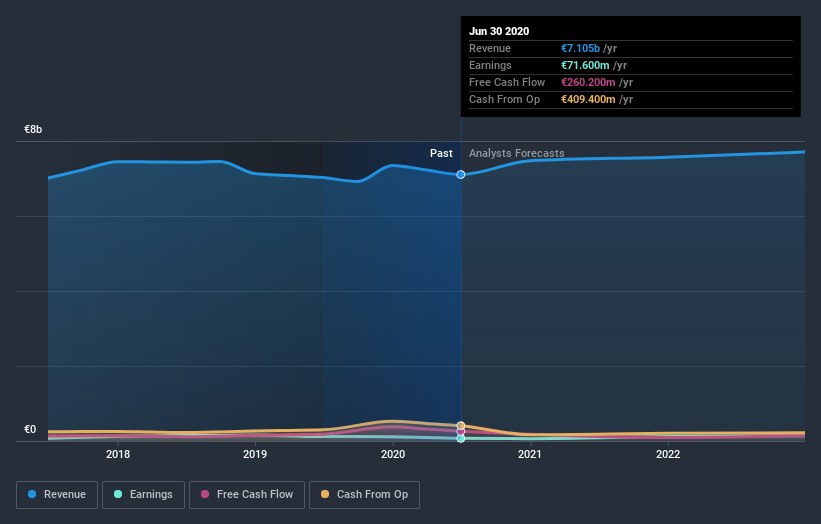Click the 2021 x-axis label
This screenshot has width=821, height=524.
[530, 454]
